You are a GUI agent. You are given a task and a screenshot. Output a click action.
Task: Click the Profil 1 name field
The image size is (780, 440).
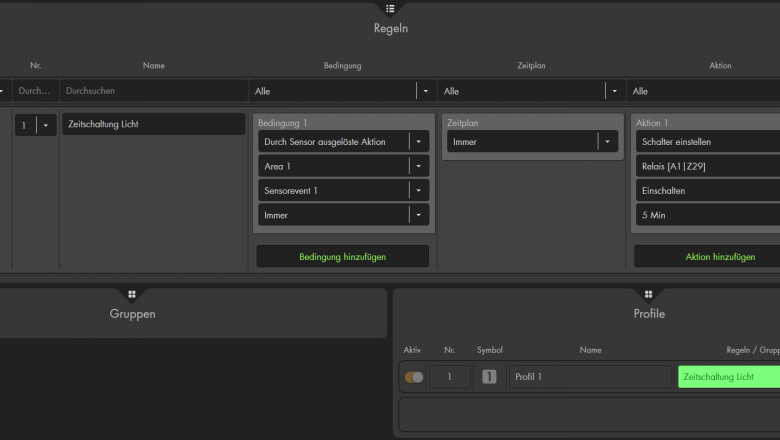tap(589, 377)
